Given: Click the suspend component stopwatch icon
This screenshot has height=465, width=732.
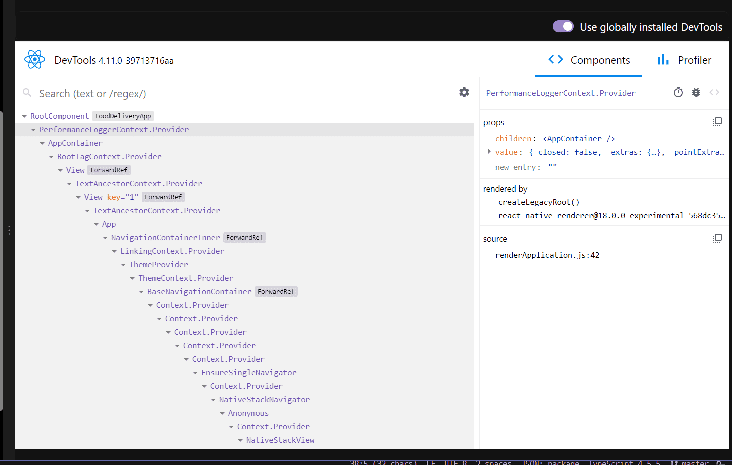Looking at the screenshot, I should click(x=678, y=92).
